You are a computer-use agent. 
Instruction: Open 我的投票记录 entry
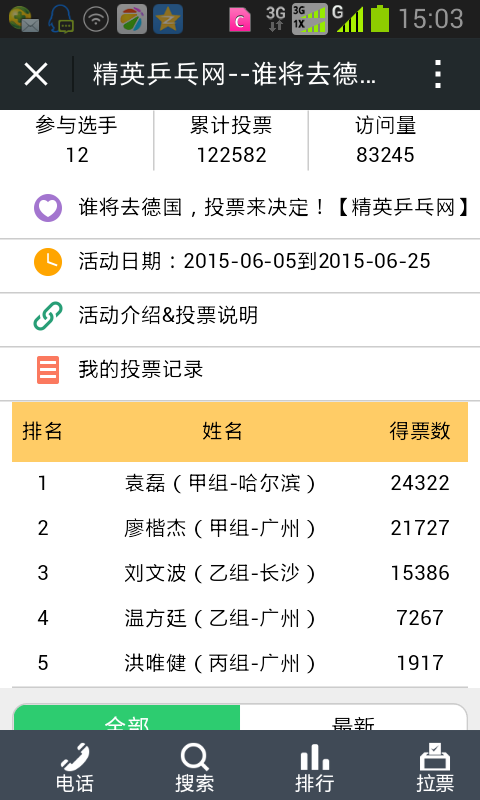point(141,370)
